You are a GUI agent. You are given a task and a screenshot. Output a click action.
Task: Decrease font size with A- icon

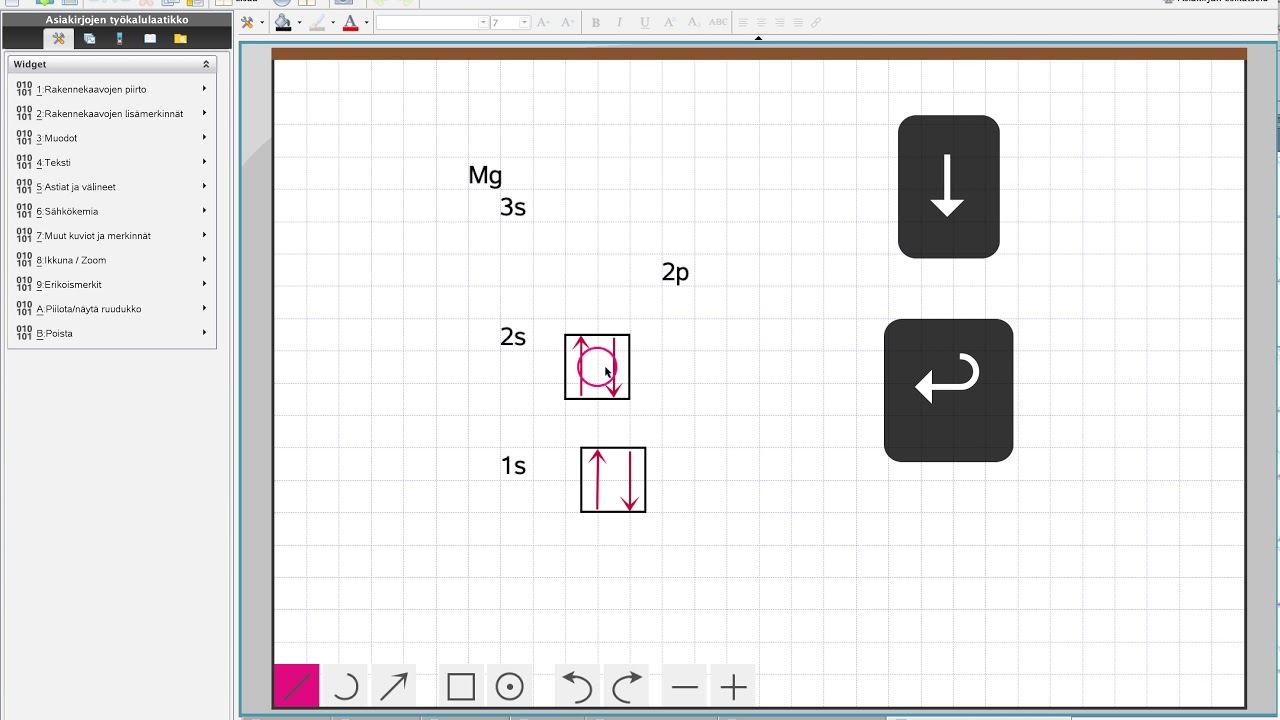[567, 22]
